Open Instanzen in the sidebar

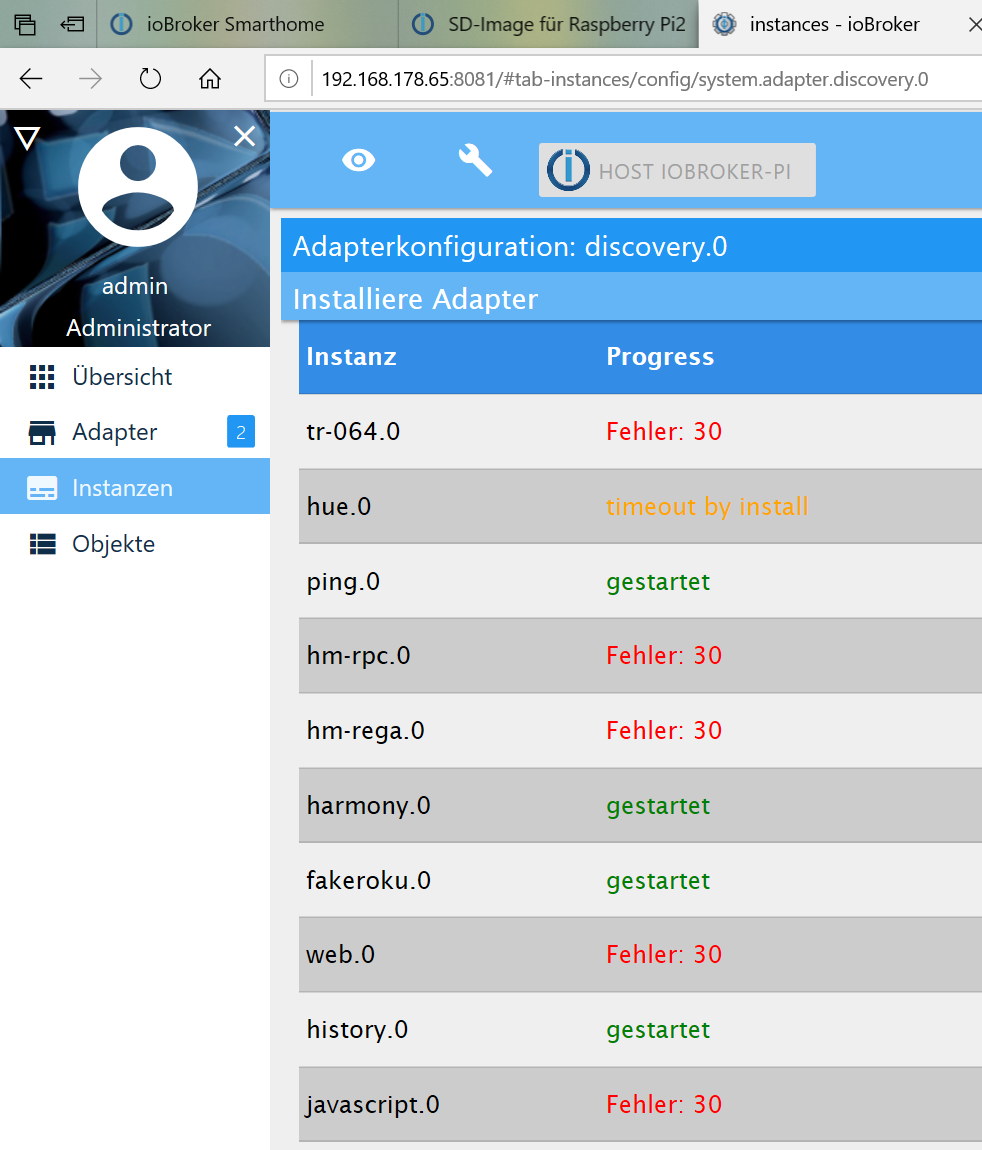(135, 488)
